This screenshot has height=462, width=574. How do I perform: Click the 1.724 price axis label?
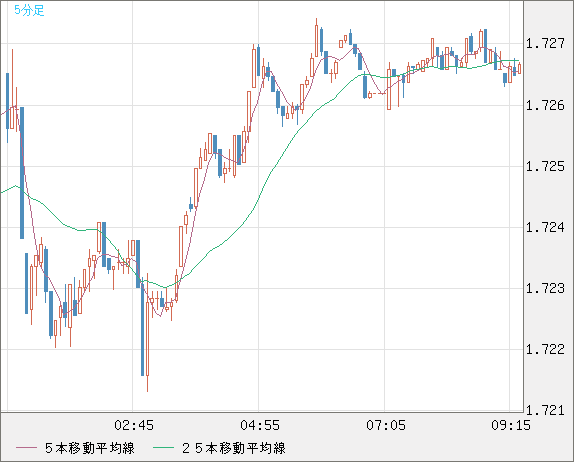tap(545, 228)
